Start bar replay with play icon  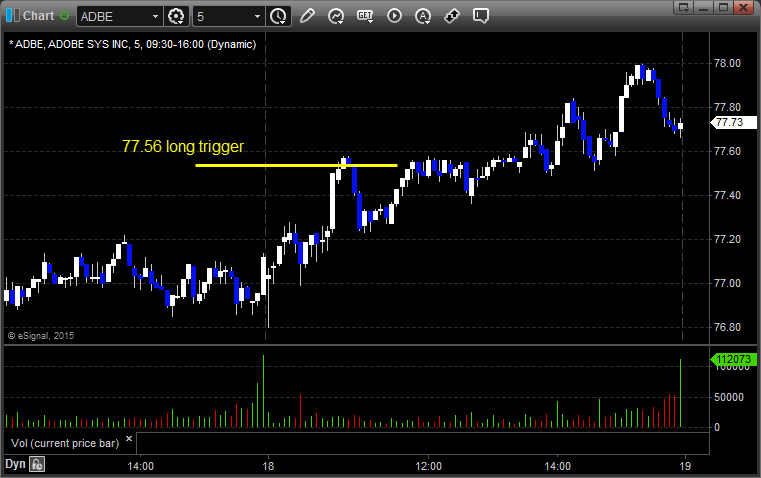(x=394, y=16)
